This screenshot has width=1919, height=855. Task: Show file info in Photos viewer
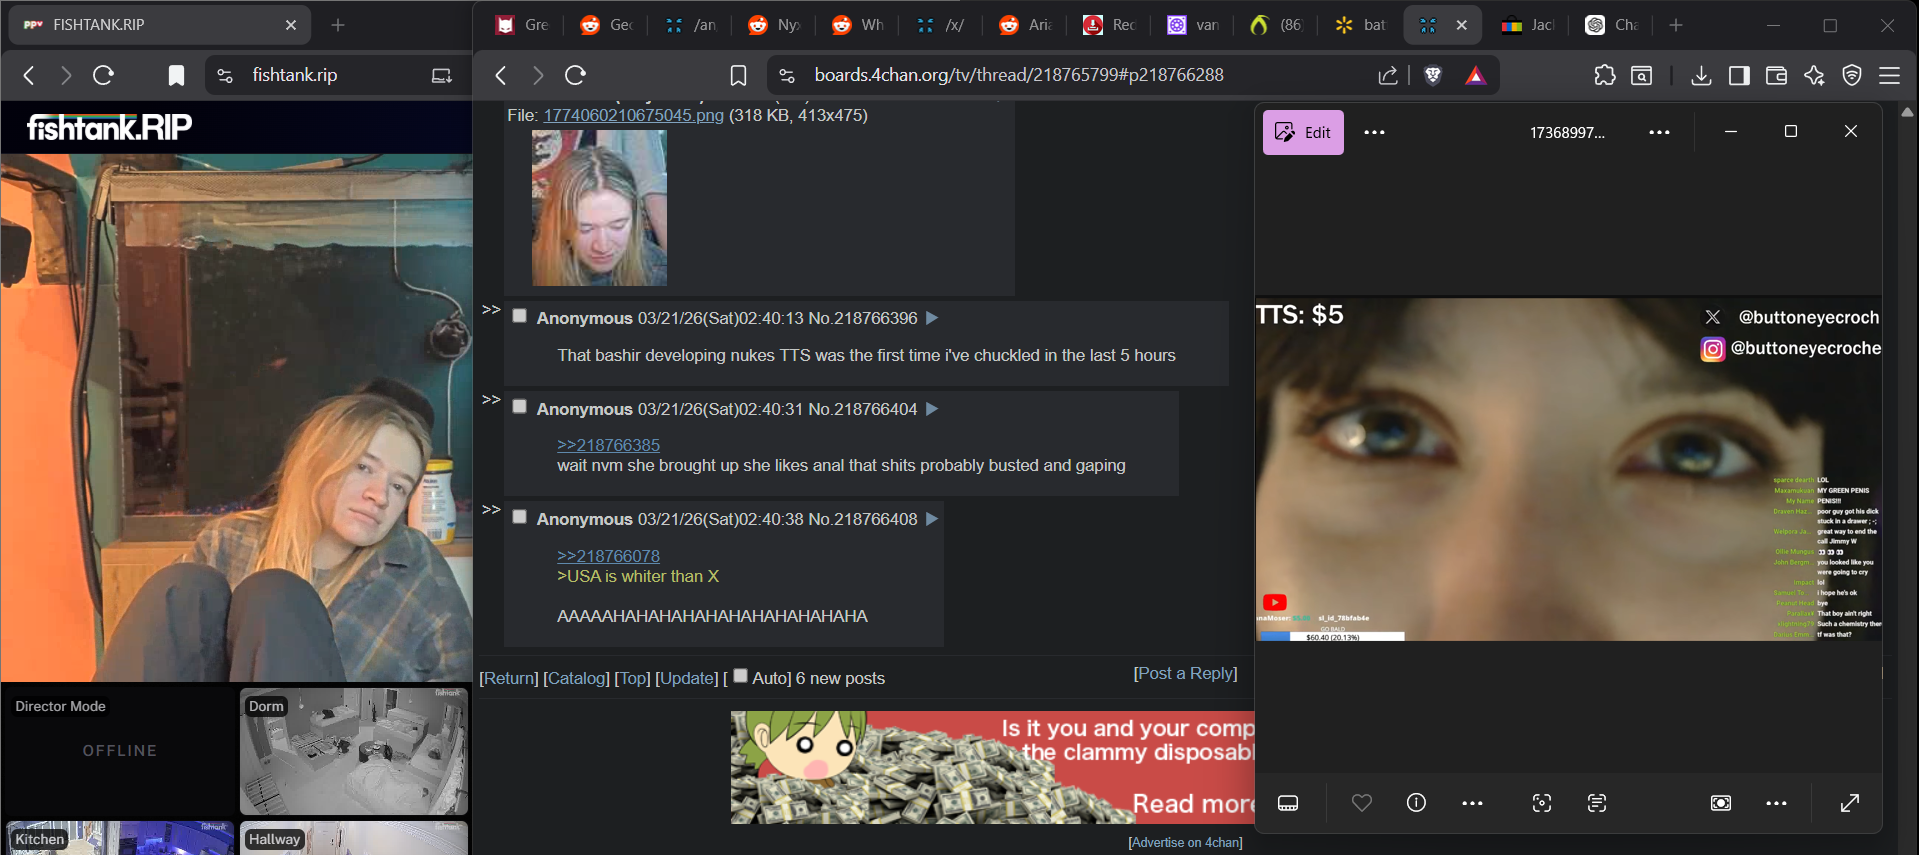click(1416, 802)
